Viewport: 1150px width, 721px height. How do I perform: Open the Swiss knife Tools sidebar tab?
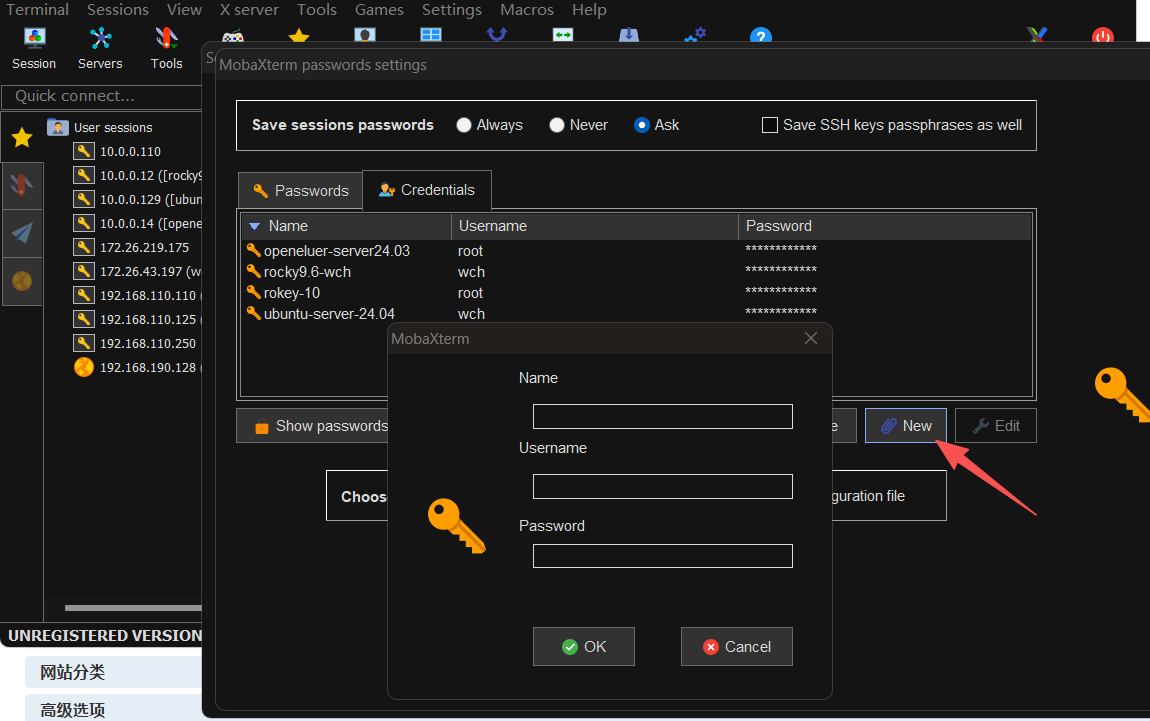pyautogui.click(x=22, y=186)
